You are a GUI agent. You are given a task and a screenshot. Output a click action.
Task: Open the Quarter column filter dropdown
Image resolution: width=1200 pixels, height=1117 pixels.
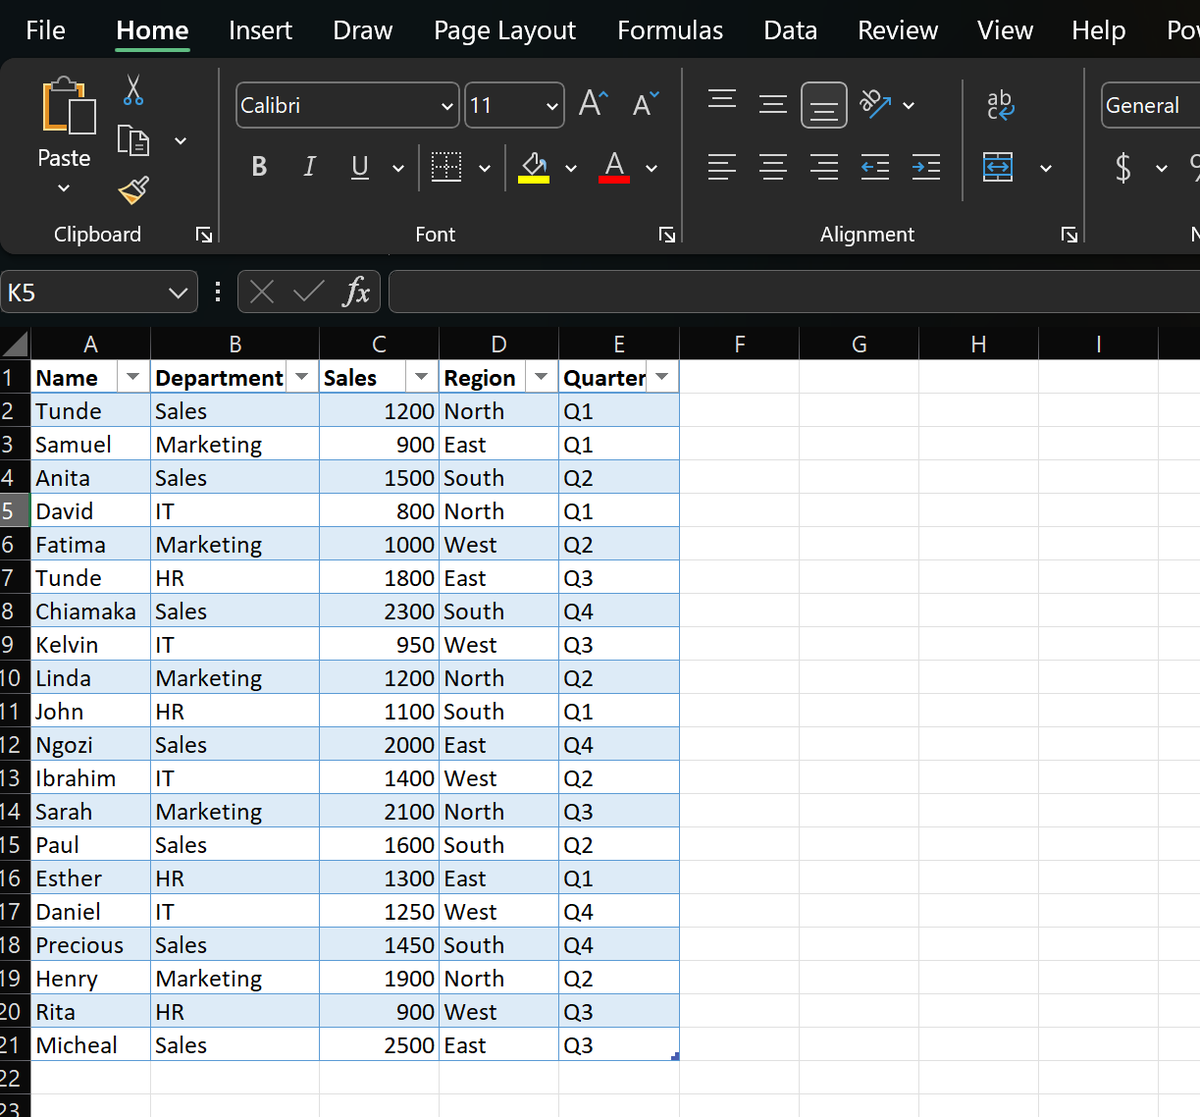click(661, 377)
